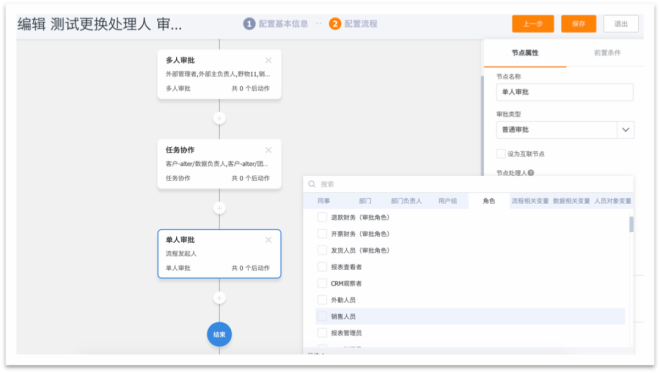Click the help icon next to 节点处理人
Image resolution: width=660 pixels, height=373 pixels.
(531, 173)
